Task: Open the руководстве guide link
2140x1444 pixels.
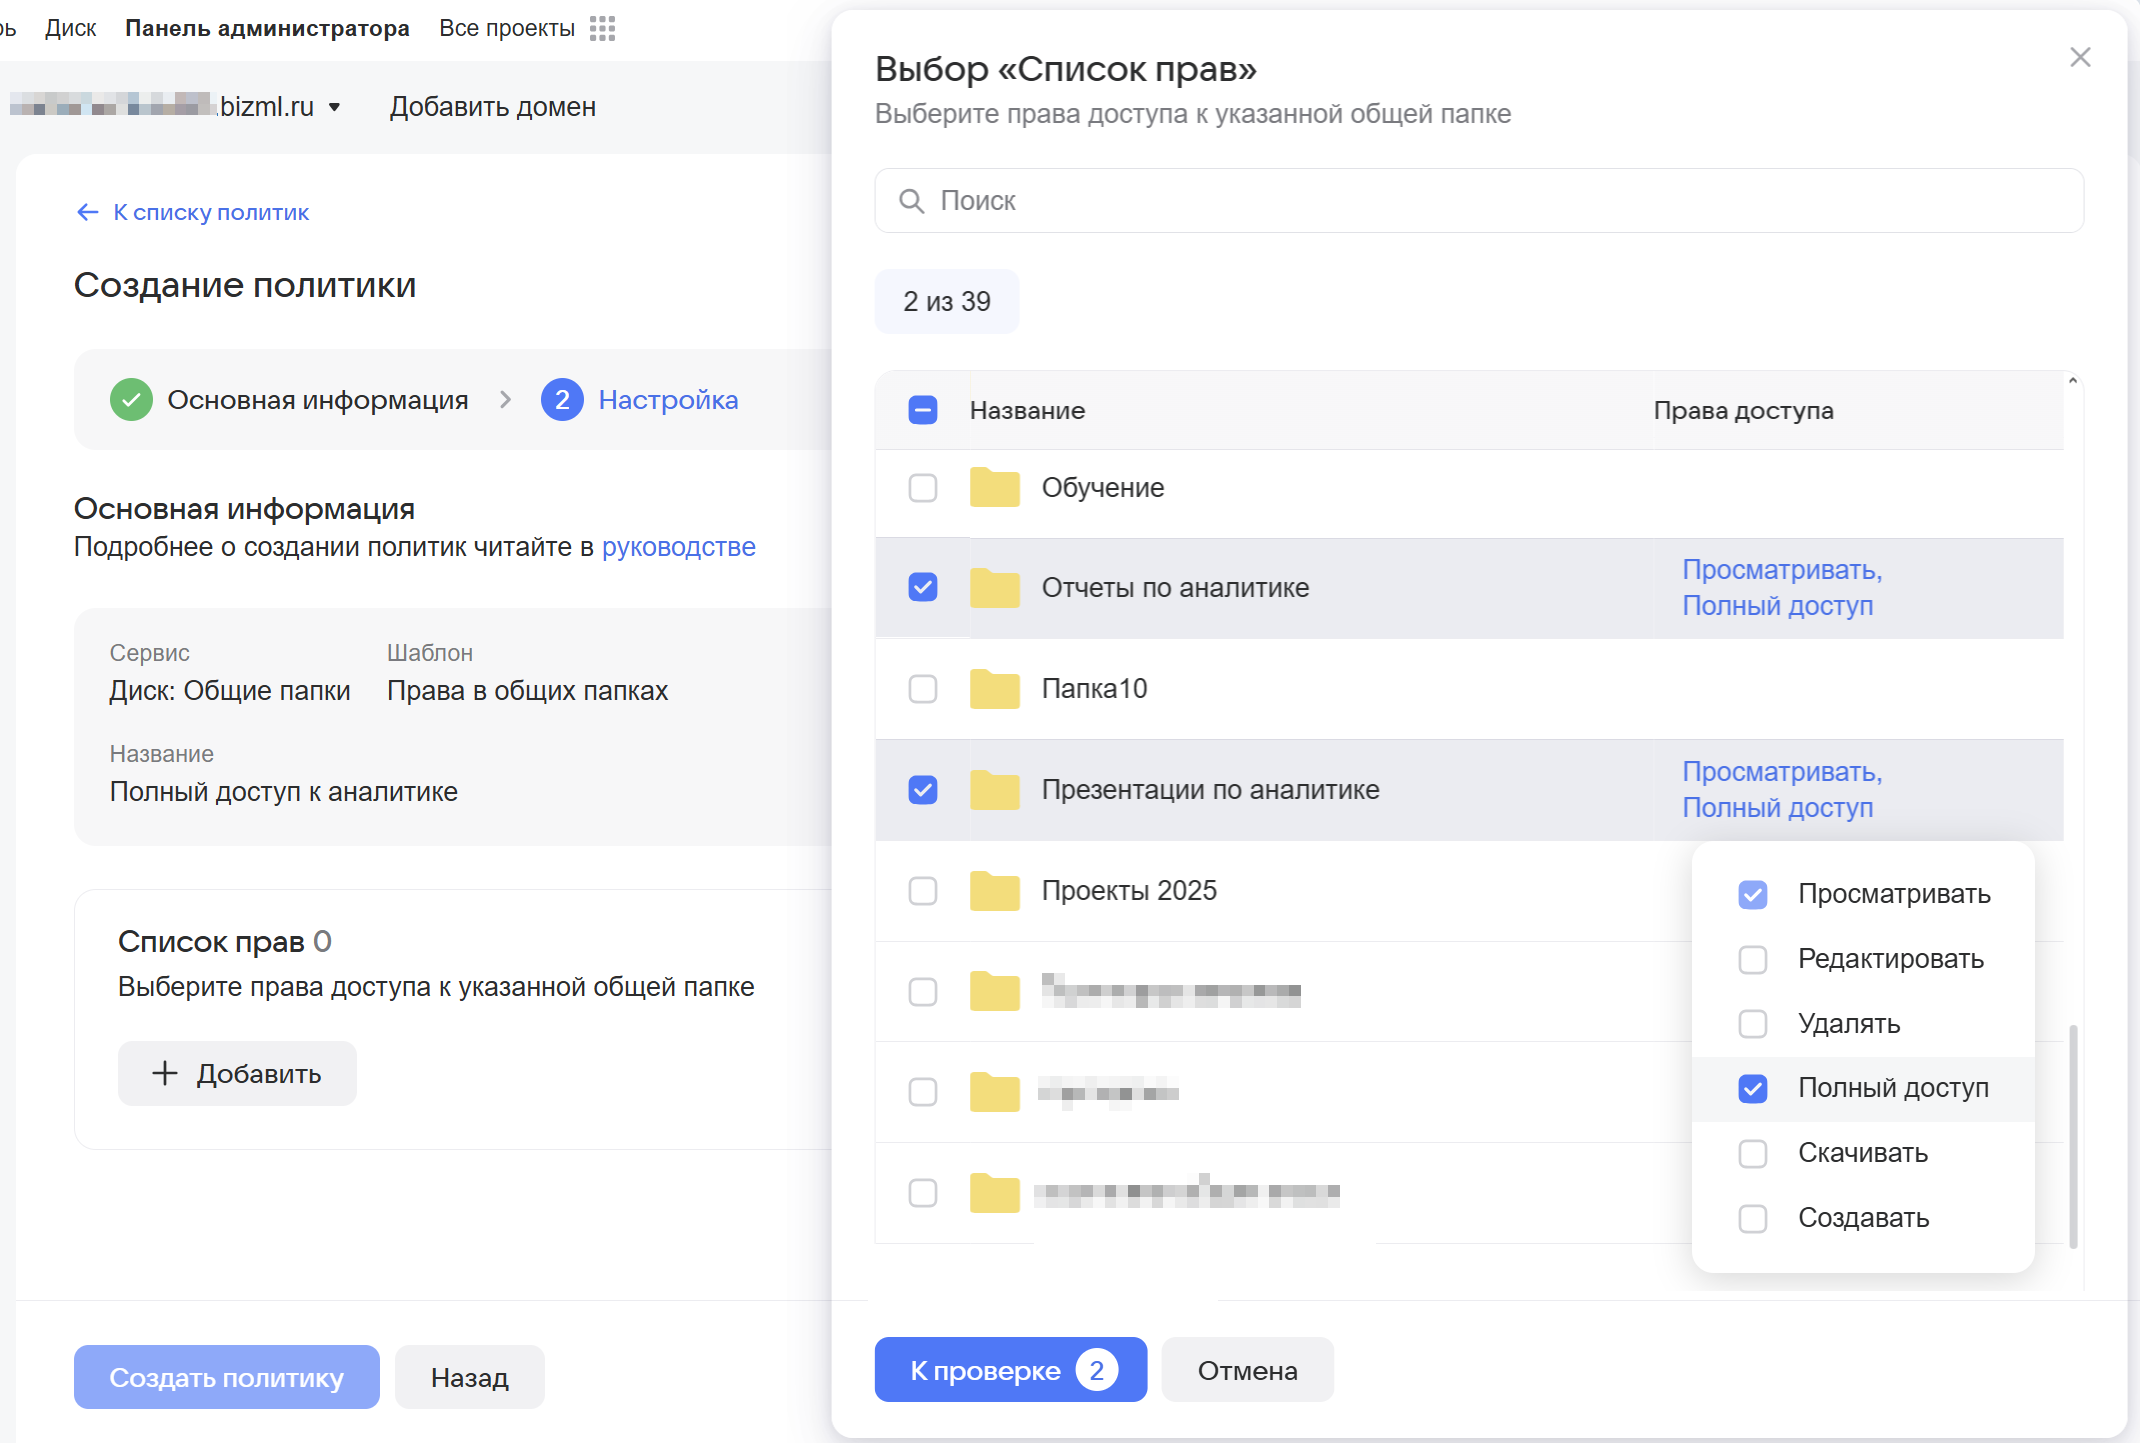Action: click(x=678, y=547)
